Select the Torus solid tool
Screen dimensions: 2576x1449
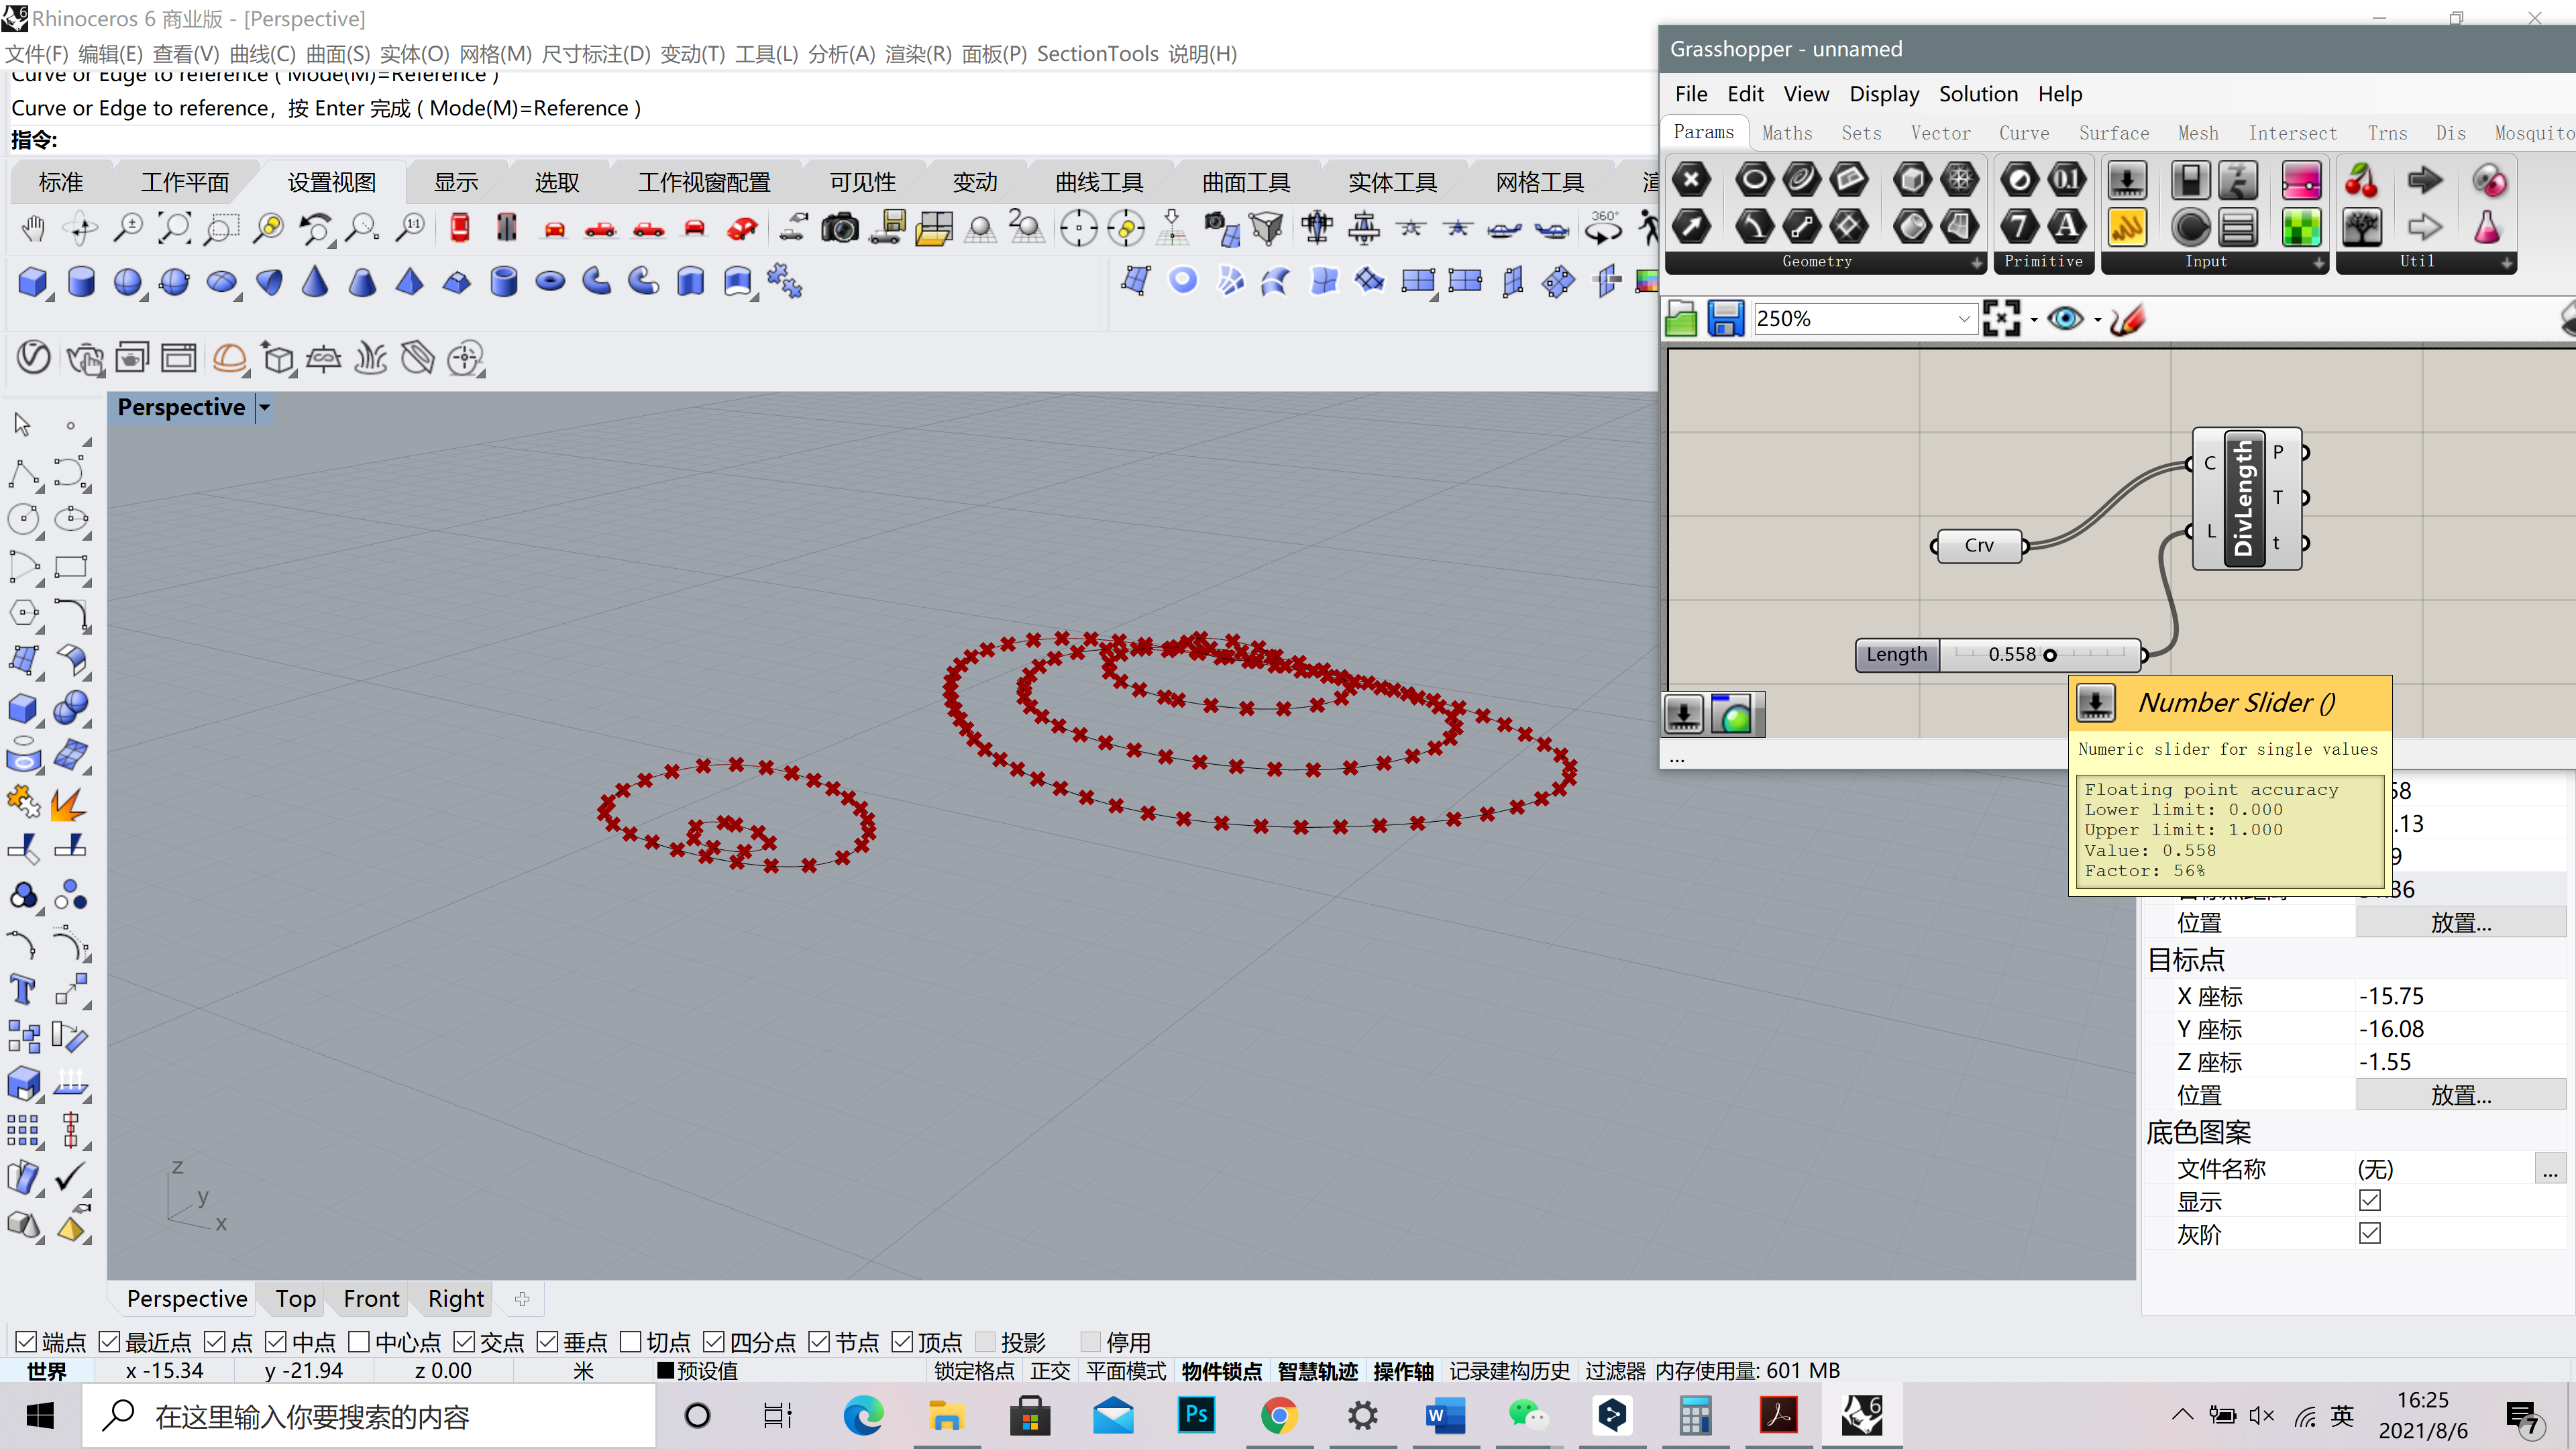pos(550,282)
